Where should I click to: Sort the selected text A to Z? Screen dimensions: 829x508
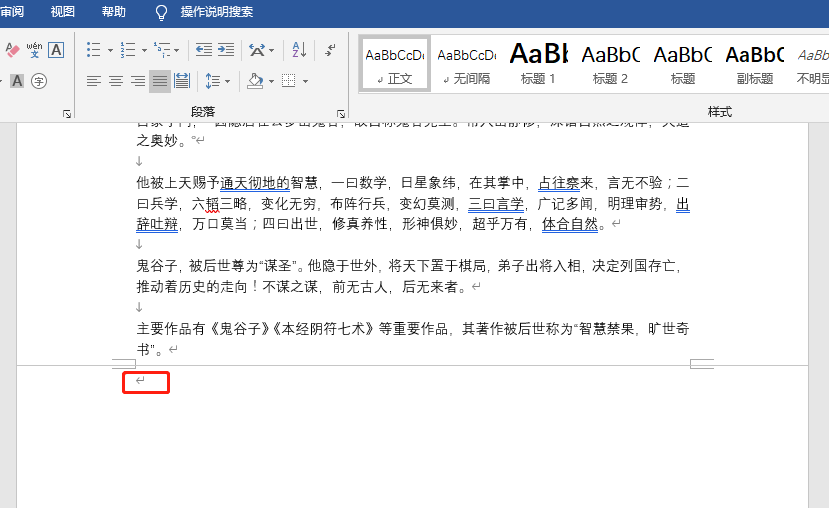(x=299, y=50)
